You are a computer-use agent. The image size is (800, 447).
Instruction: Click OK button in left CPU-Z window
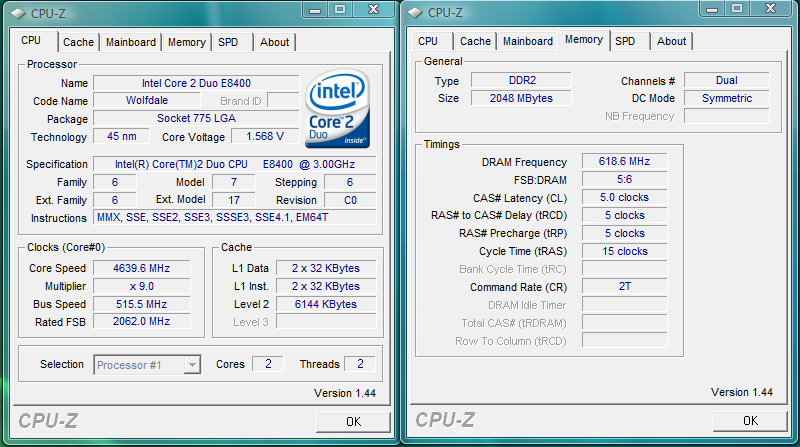pos(353,422)
